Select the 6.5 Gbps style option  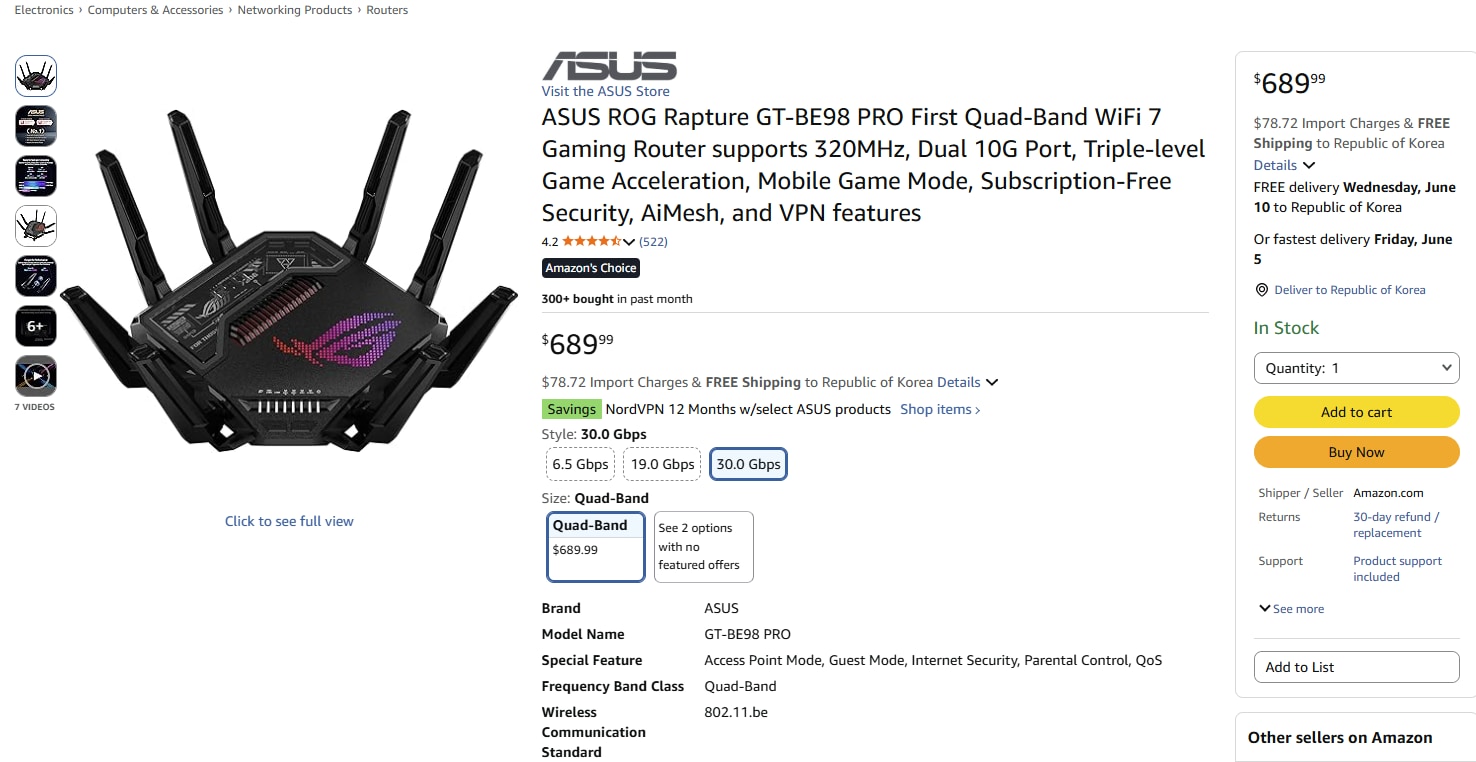[x=580, y=464]
